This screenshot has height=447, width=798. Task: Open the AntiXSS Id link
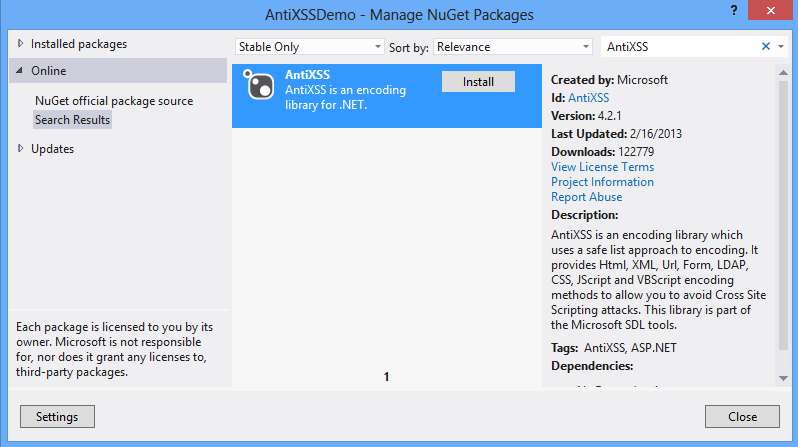coord(588,98)
